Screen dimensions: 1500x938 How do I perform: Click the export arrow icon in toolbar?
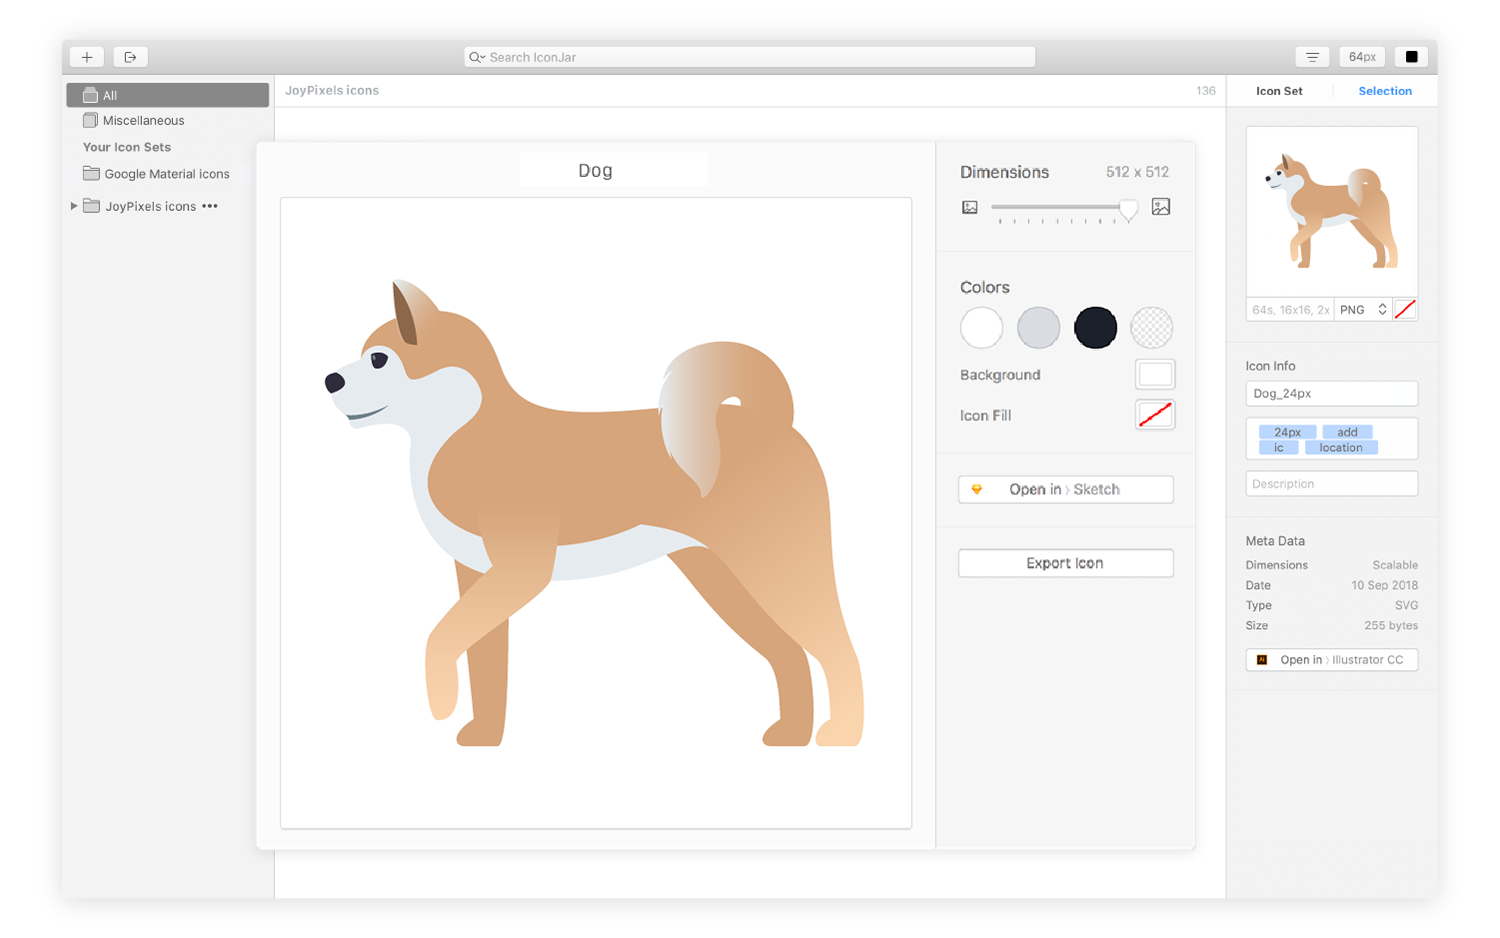[130, 57]
